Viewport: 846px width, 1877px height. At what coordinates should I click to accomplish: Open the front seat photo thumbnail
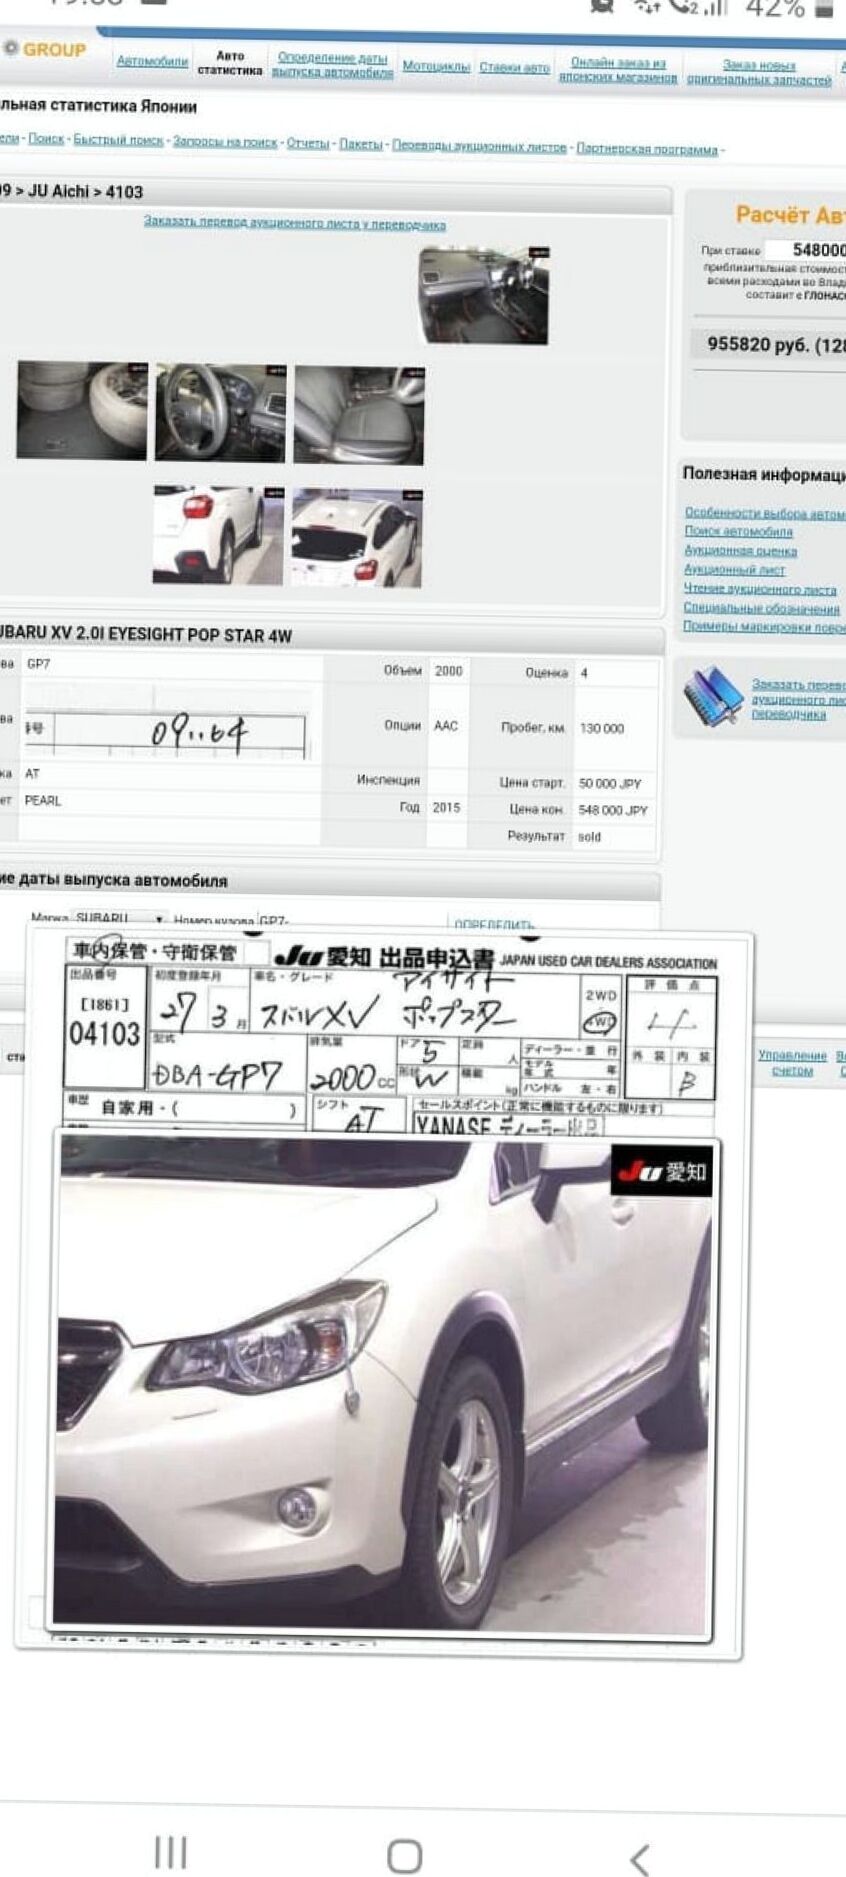tap(359, 415)
